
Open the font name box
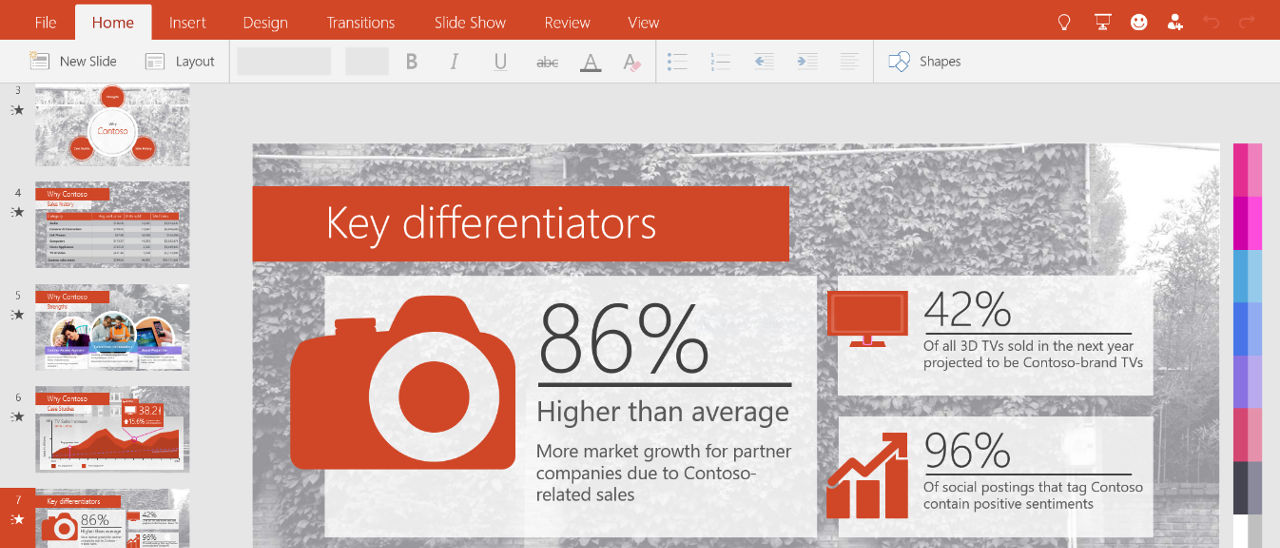pos(284,61)
